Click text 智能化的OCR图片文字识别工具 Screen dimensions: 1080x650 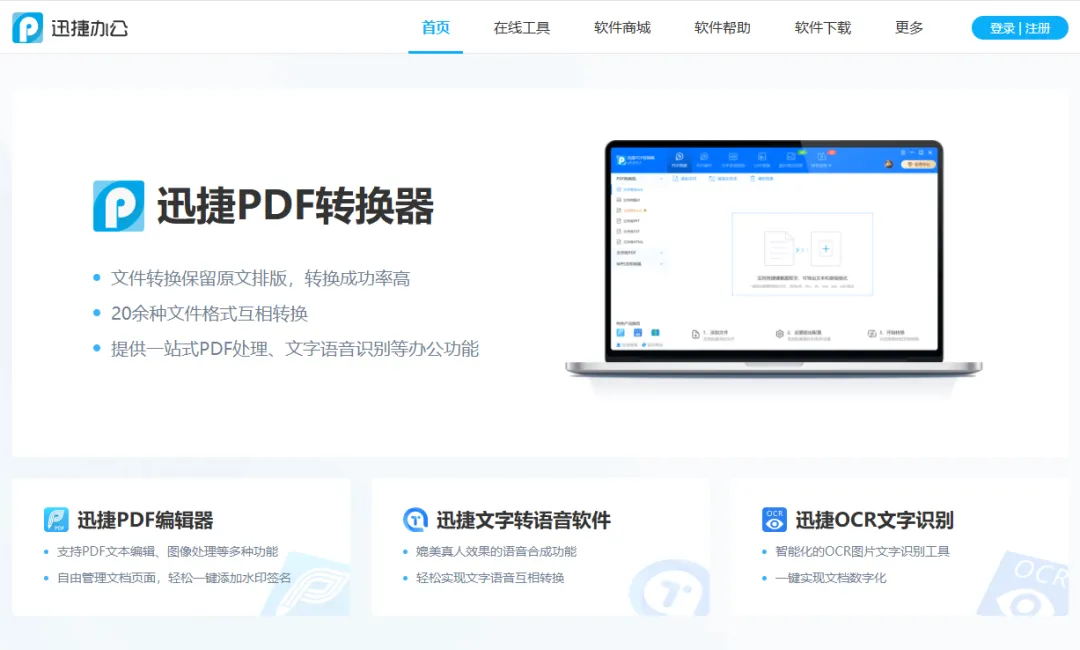(x=862, y=552)
